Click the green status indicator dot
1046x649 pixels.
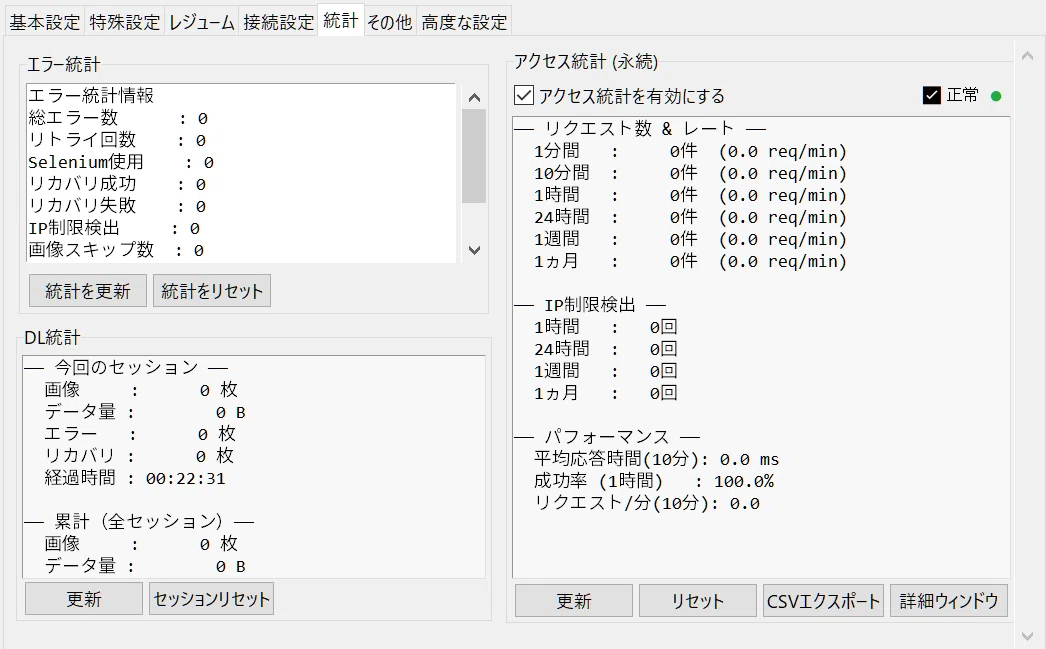coord(996,96)
